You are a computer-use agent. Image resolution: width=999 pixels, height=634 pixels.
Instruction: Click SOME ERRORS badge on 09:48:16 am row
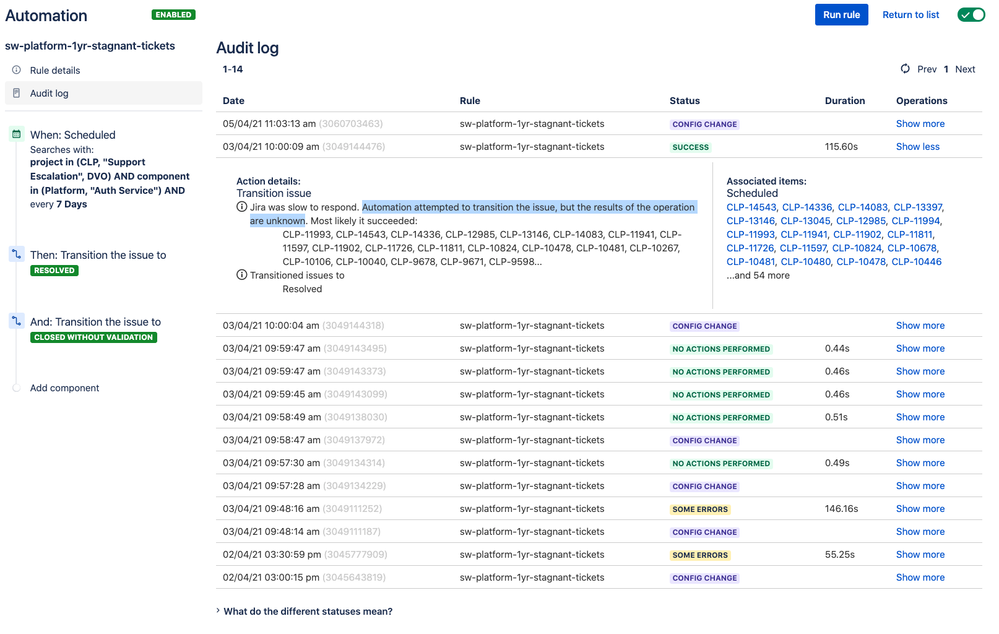pos(700,510)
